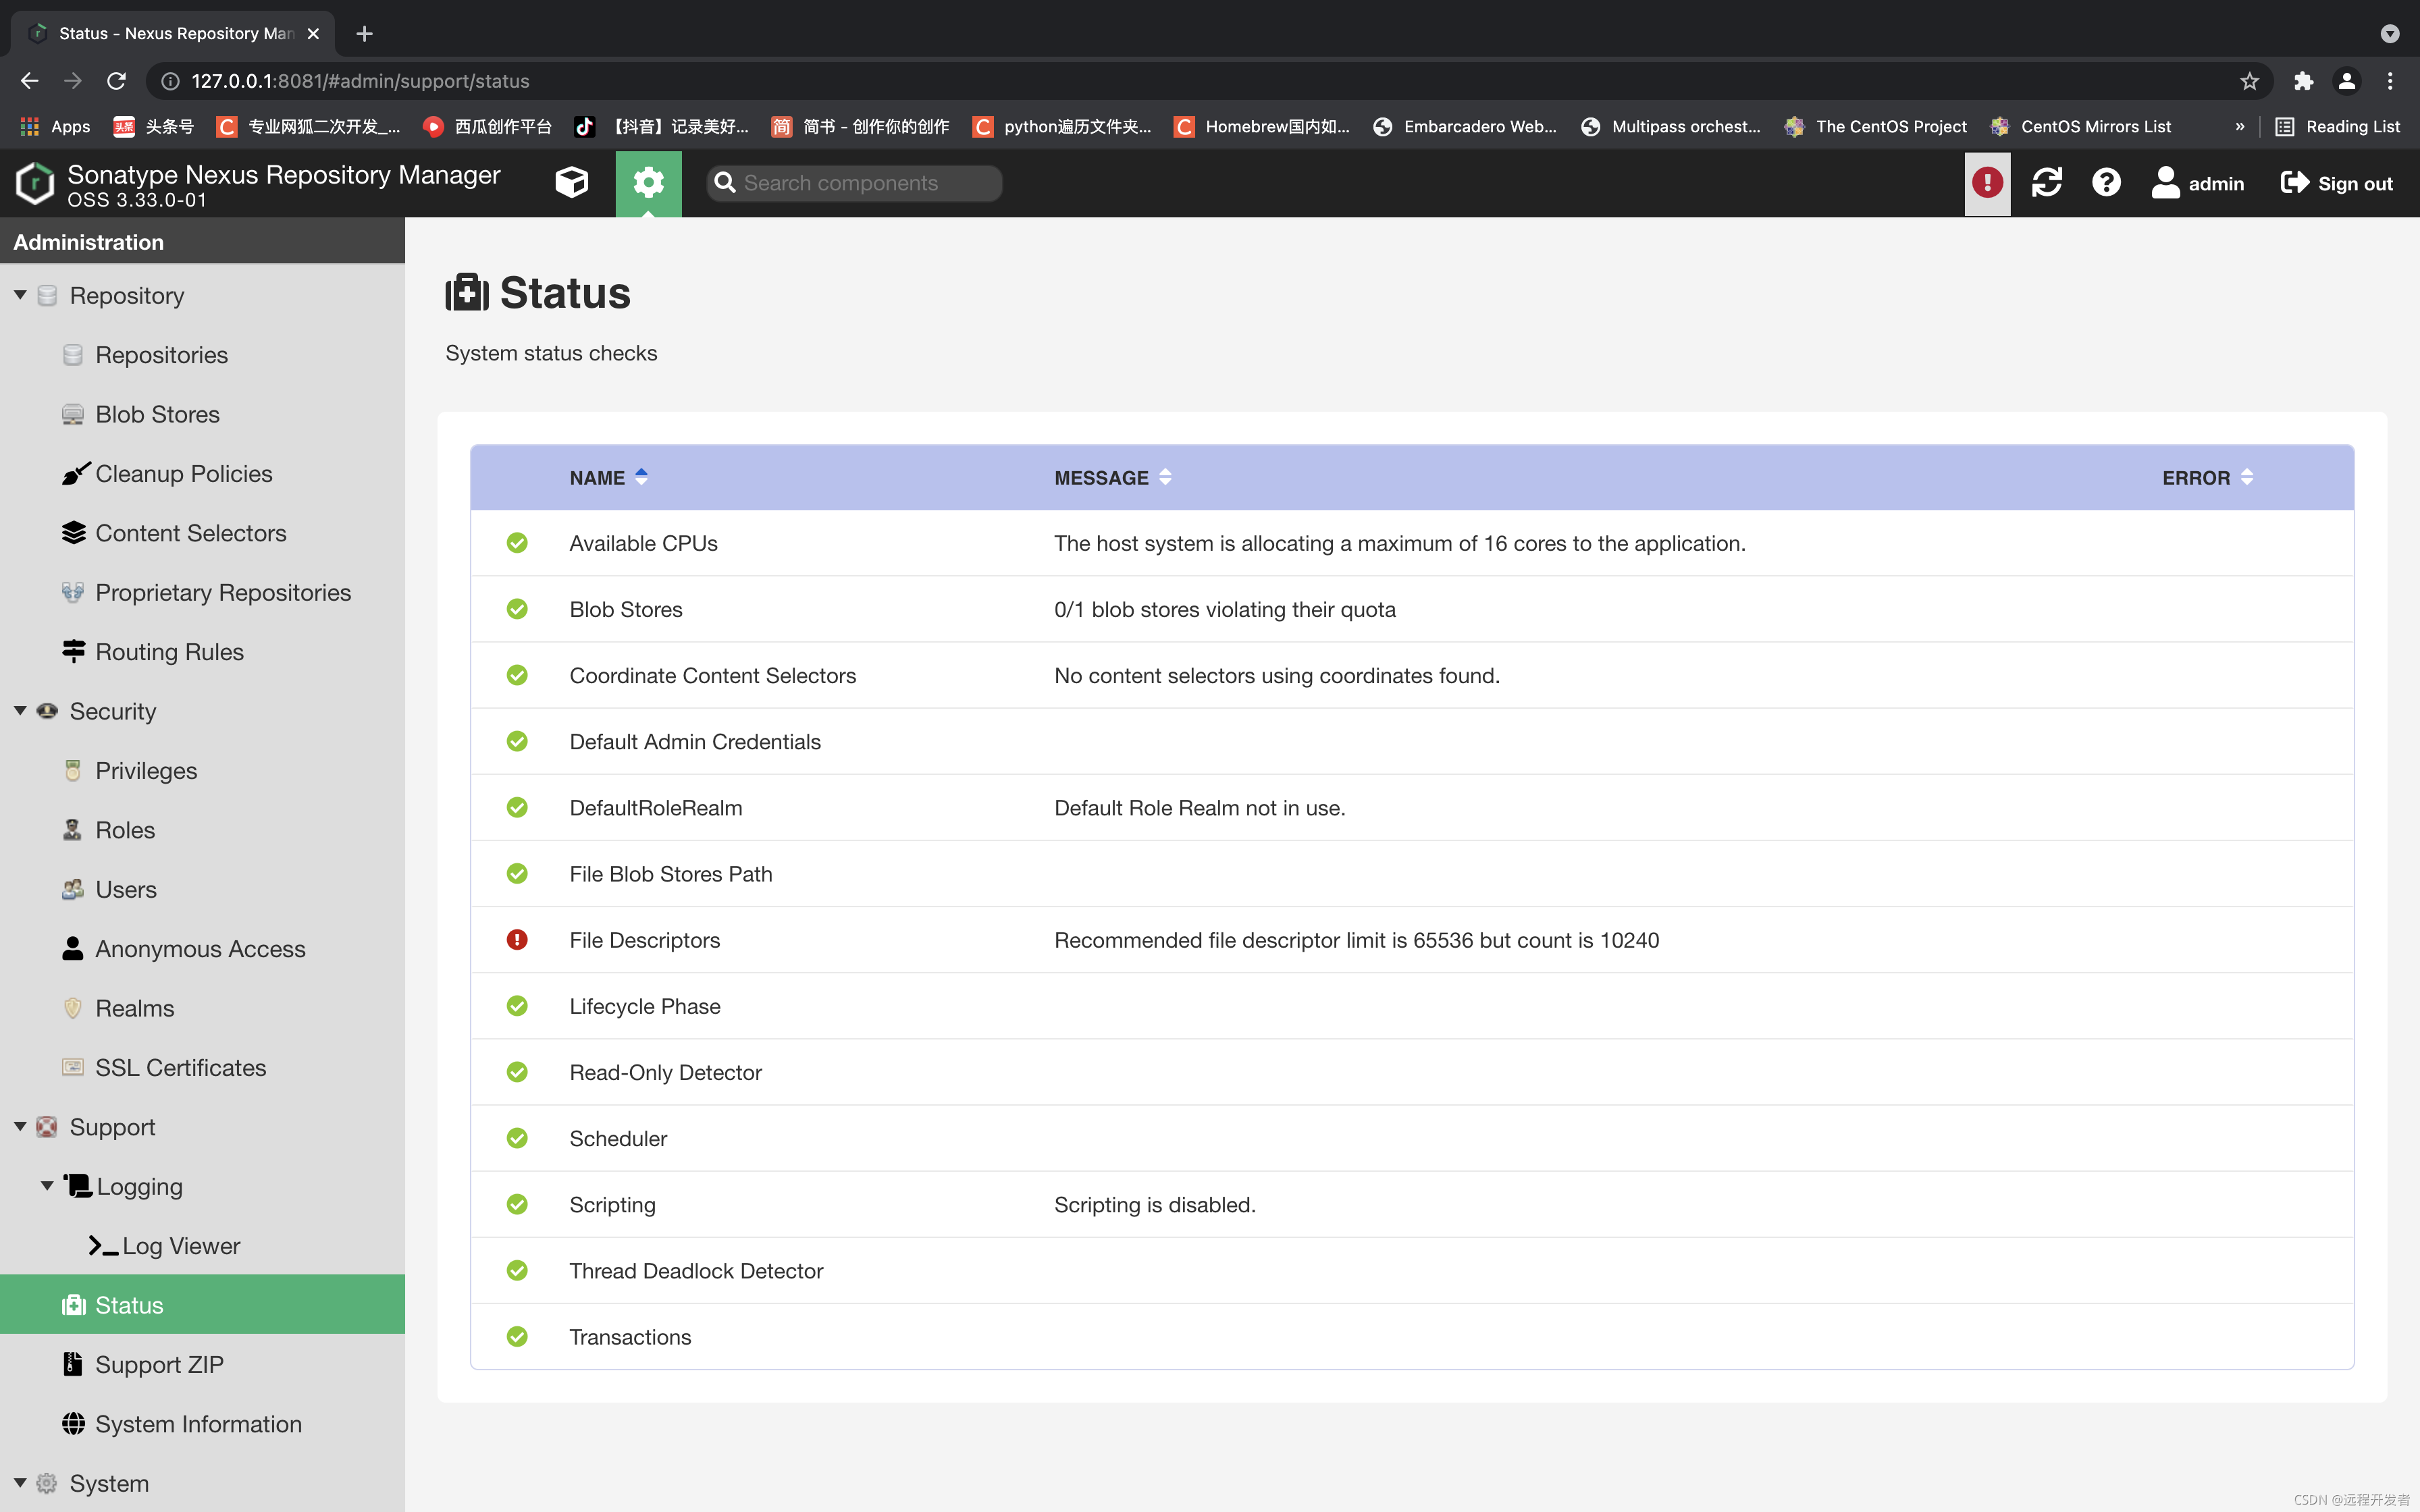Select Status in the sidebar
2420x1512 pixels.
click(202, 1305)
